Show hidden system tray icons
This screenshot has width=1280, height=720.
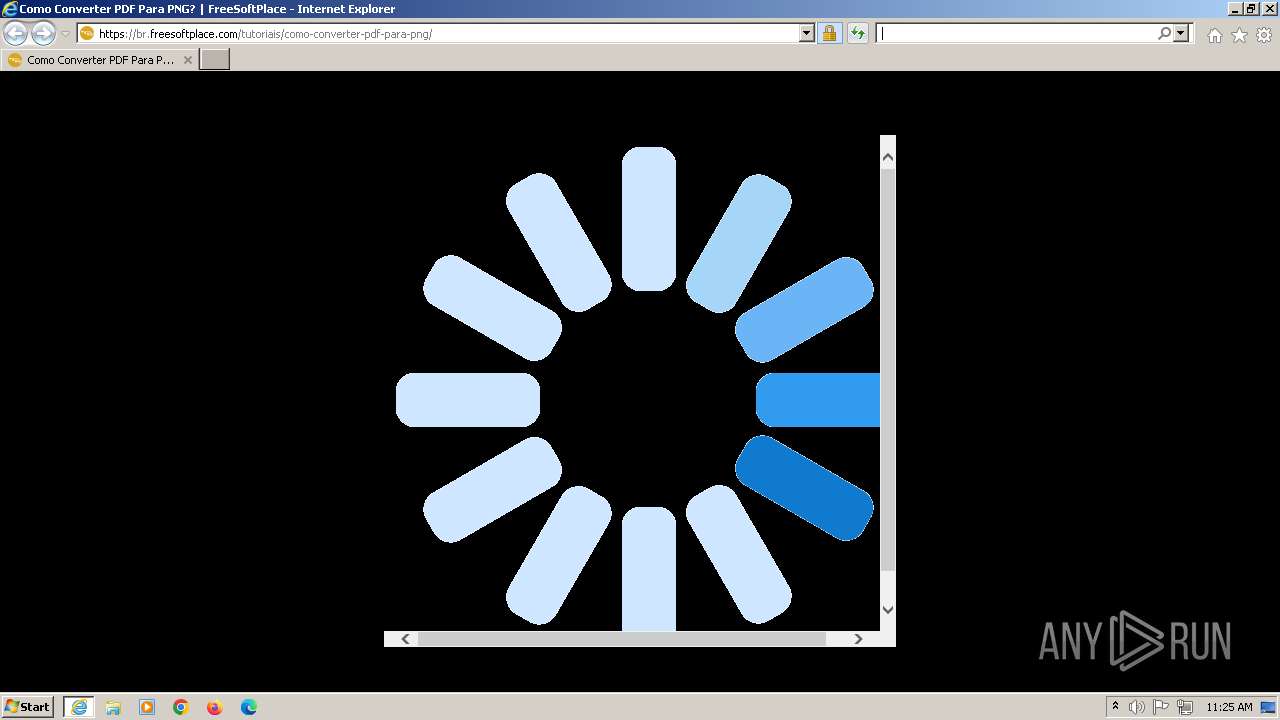click(x=1115, y=707)
